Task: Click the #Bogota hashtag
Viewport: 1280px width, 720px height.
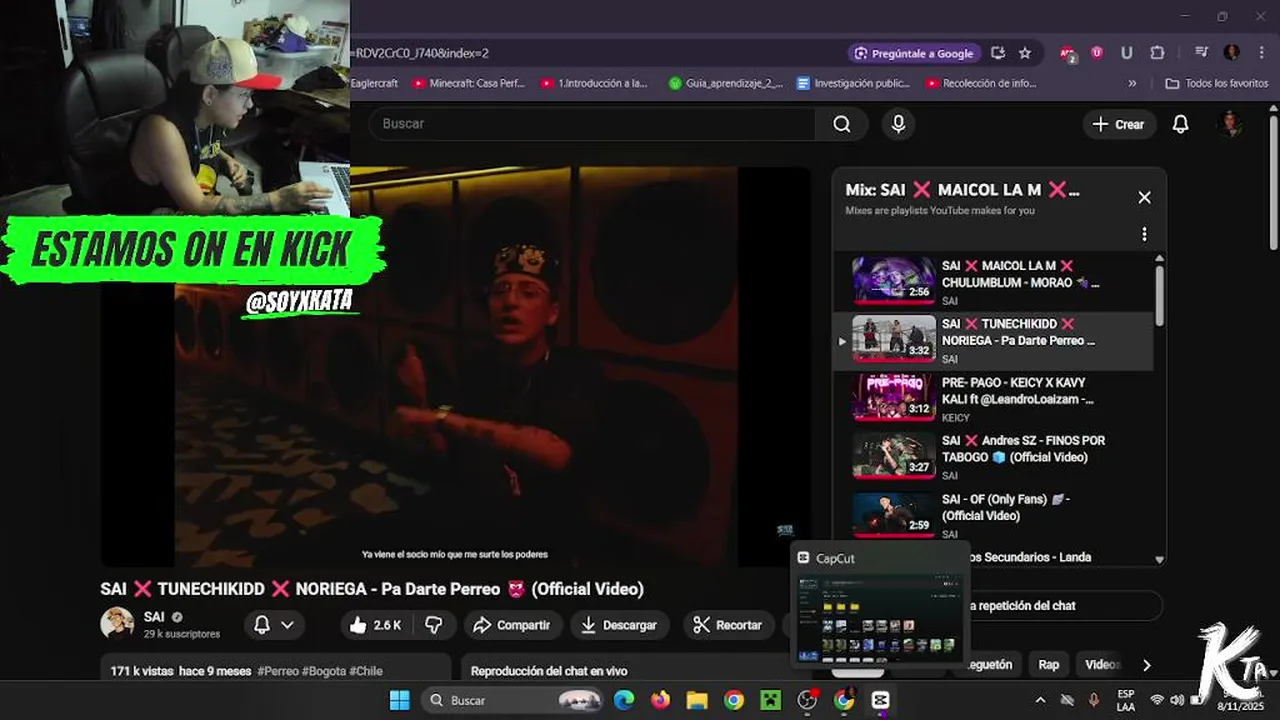Action: point(324,671)
